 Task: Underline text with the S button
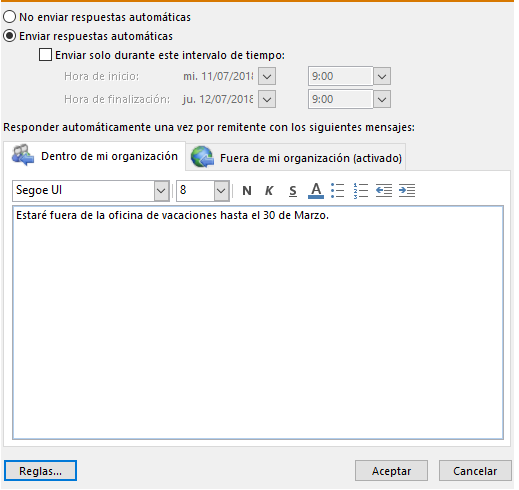[x=293, y=191]
